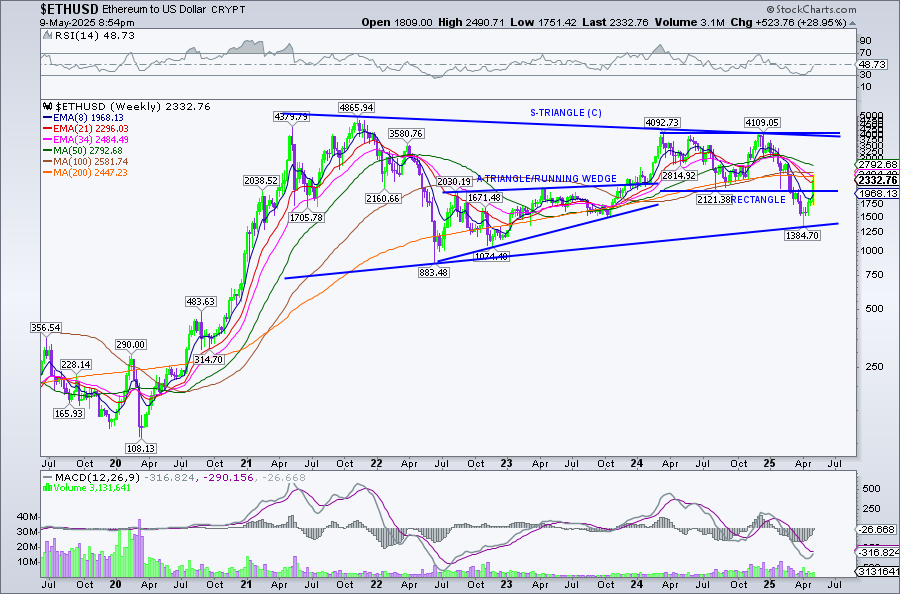Click the 1074.40 price label

491,257
